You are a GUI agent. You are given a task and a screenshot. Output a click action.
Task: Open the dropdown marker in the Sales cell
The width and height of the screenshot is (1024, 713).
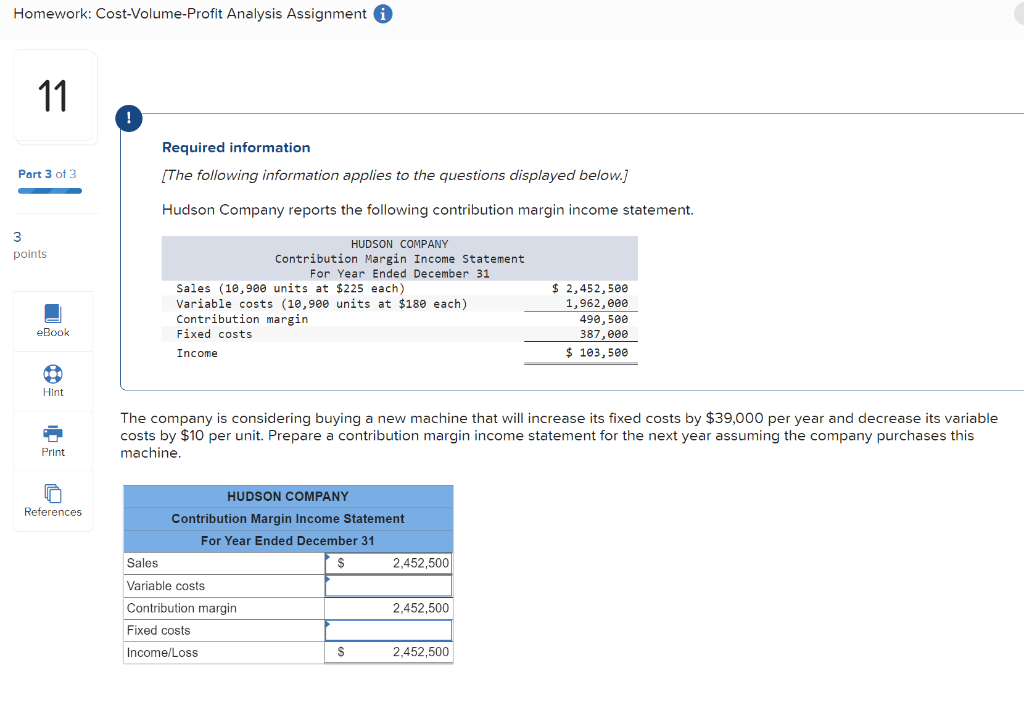click(328, 557)
